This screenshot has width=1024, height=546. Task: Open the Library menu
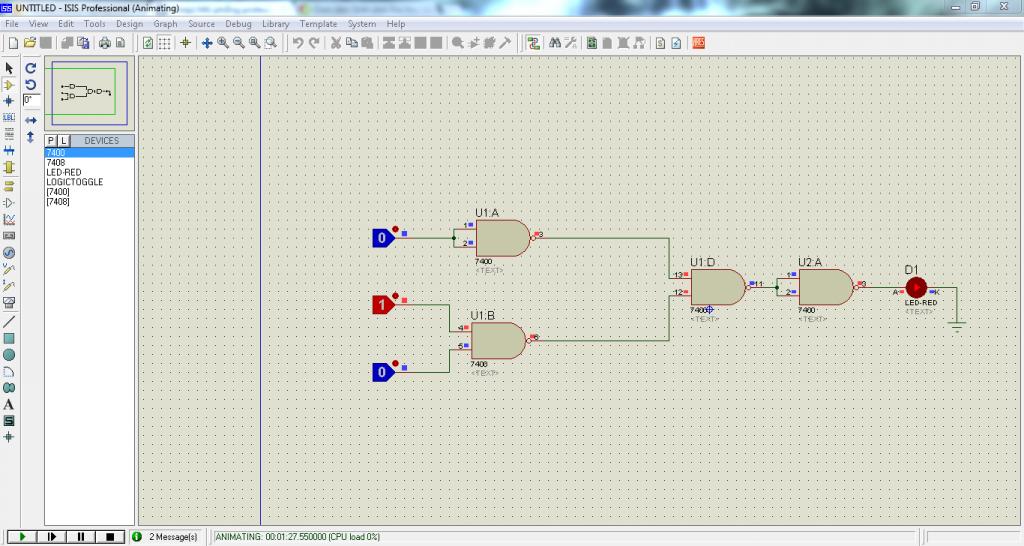(275, 23)
